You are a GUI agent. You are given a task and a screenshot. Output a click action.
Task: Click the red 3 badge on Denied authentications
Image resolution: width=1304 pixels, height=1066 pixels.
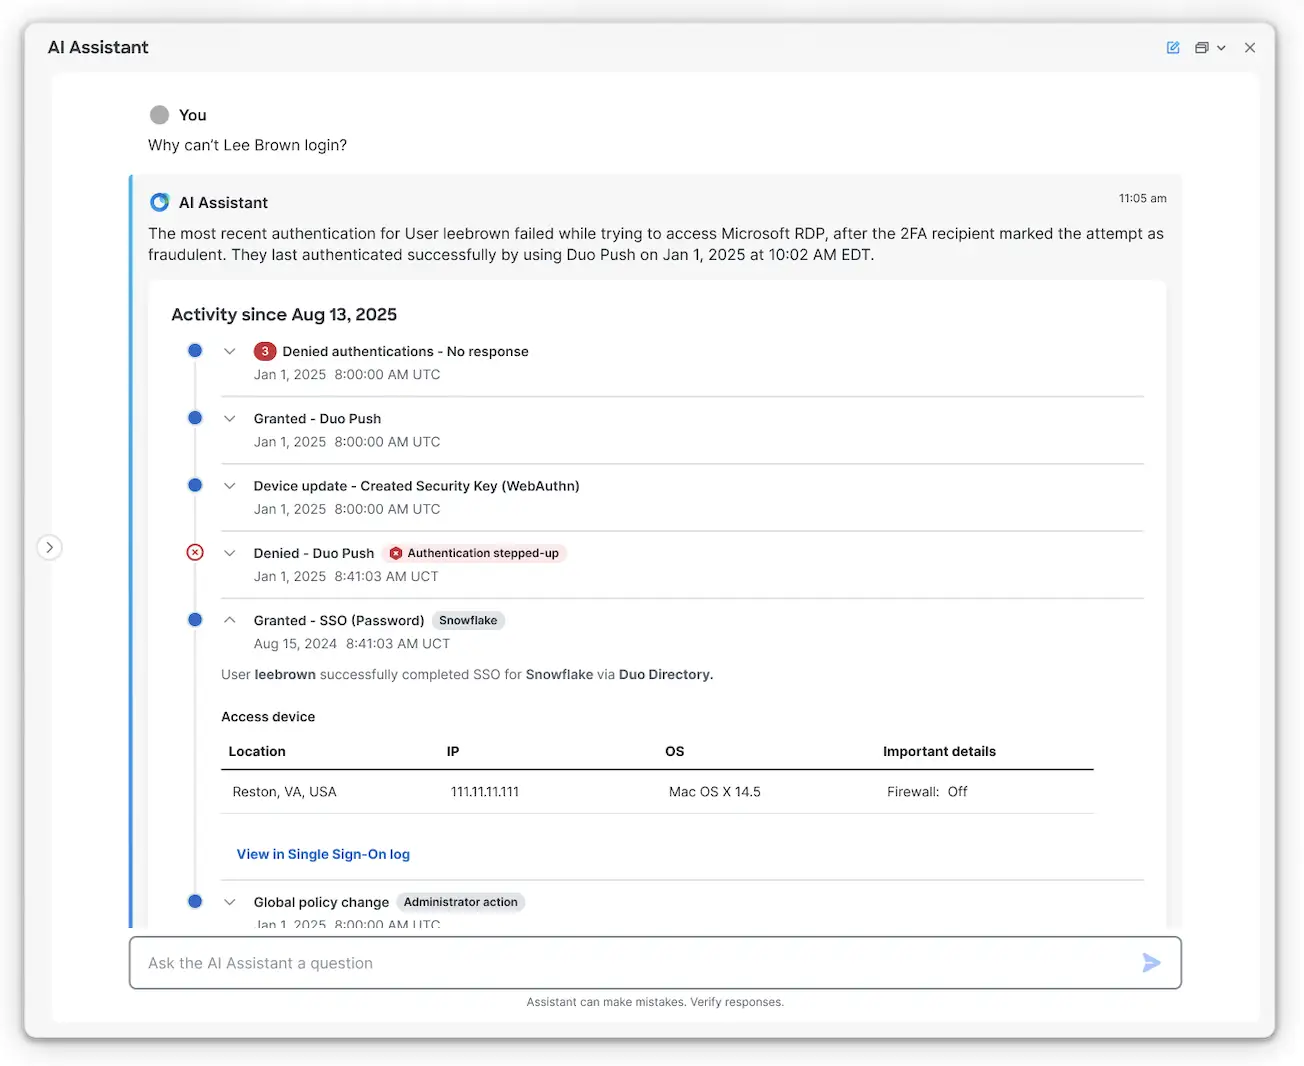tap(265, 351)
